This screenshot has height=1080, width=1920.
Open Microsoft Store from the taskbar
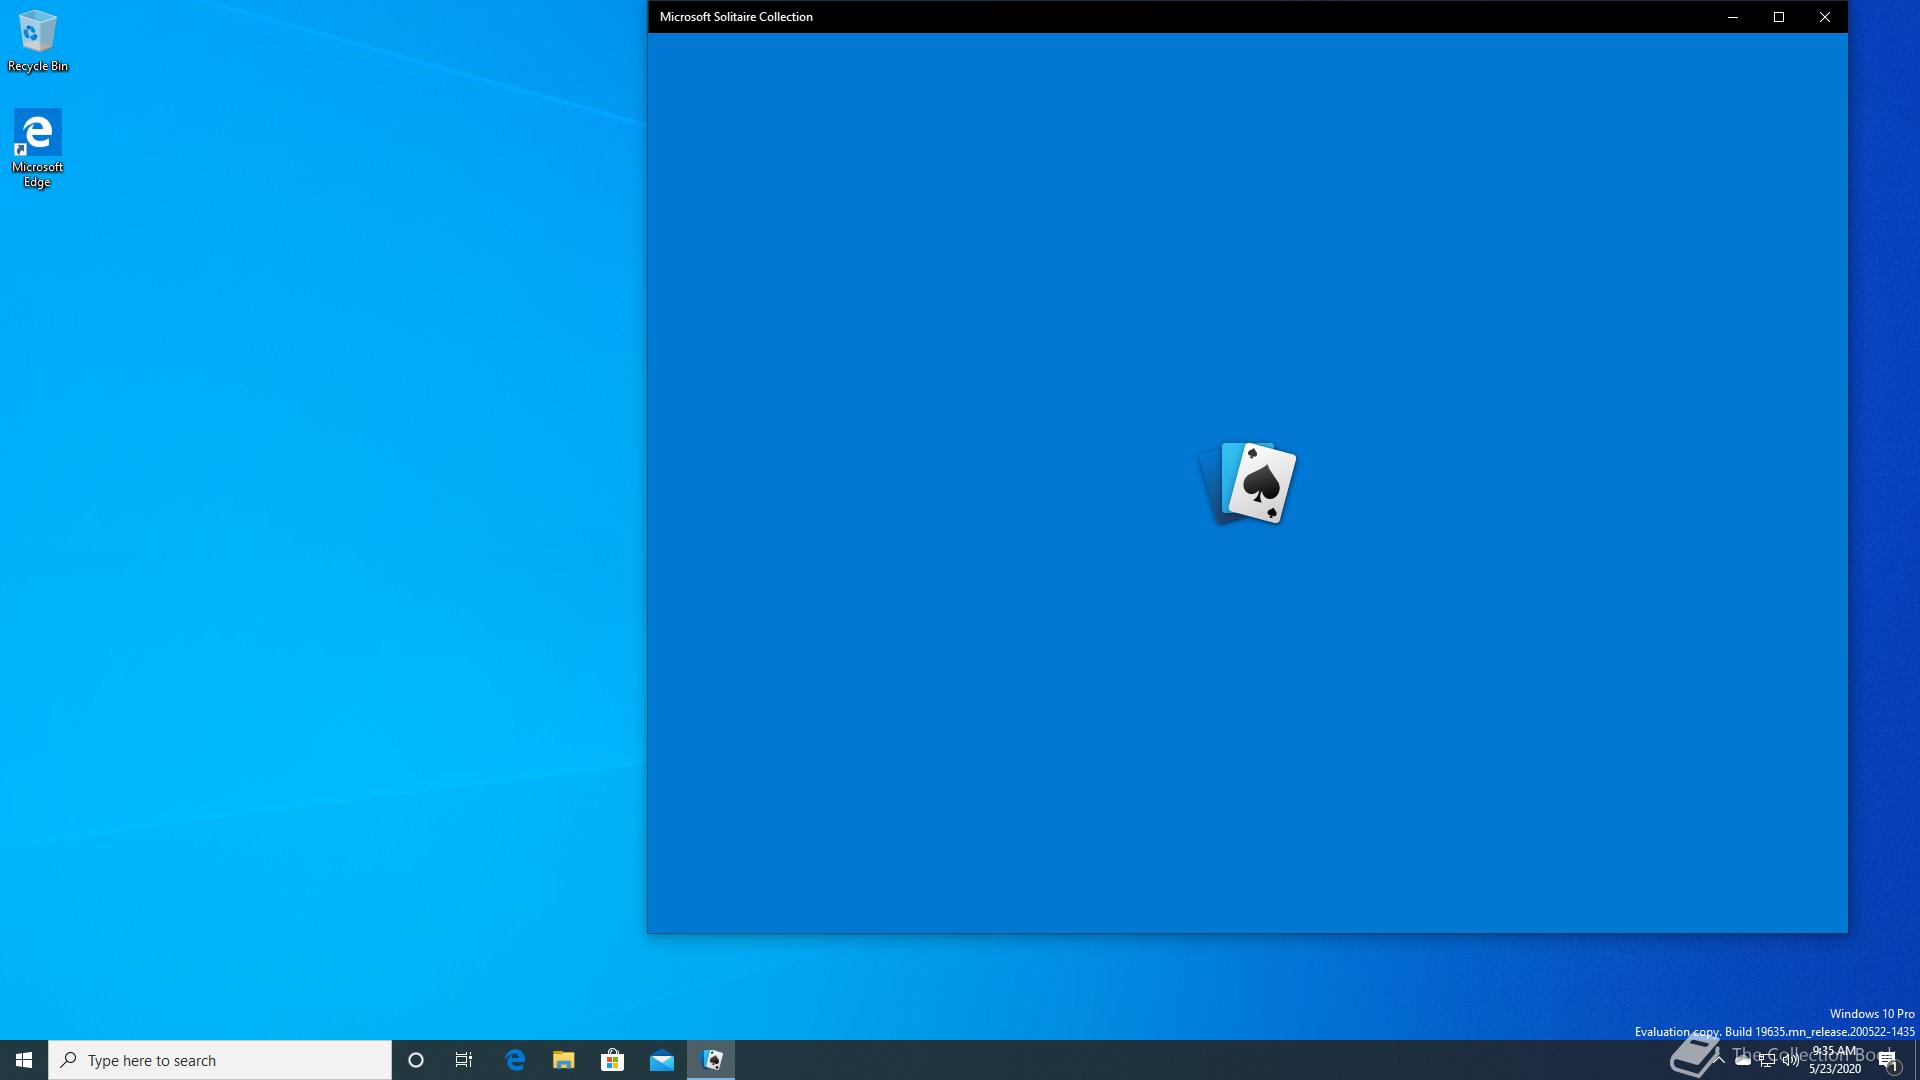coord(612,1060)
